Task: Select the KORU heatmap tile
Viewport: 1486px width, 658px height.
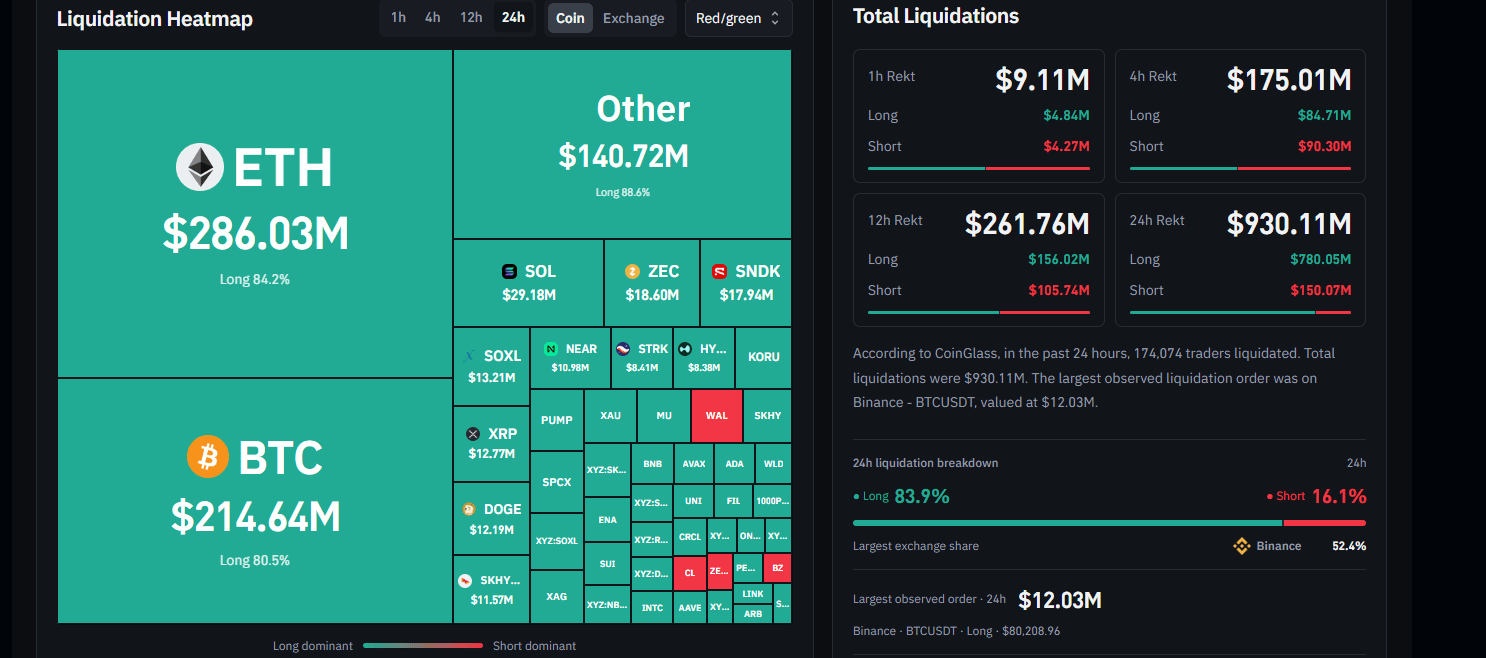Action: (x=764, y=357)
